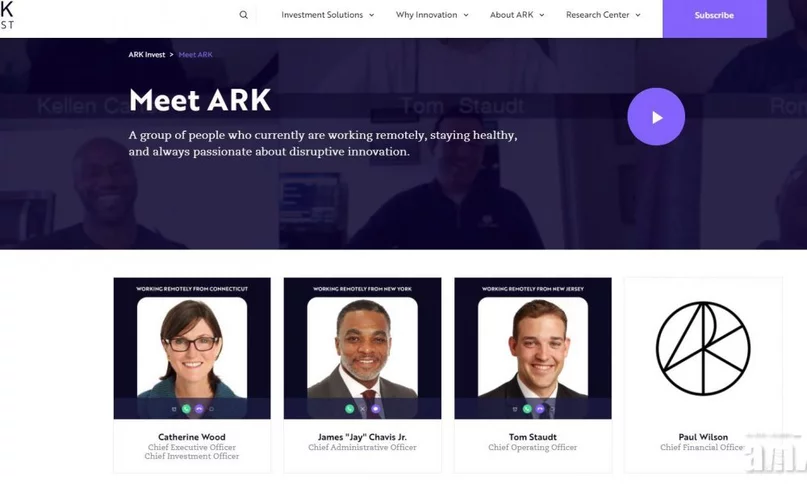Click purple icon on Tom Staudt card
Screen dimensions: 807x484
pyautogui.click(x=540, y=409)
